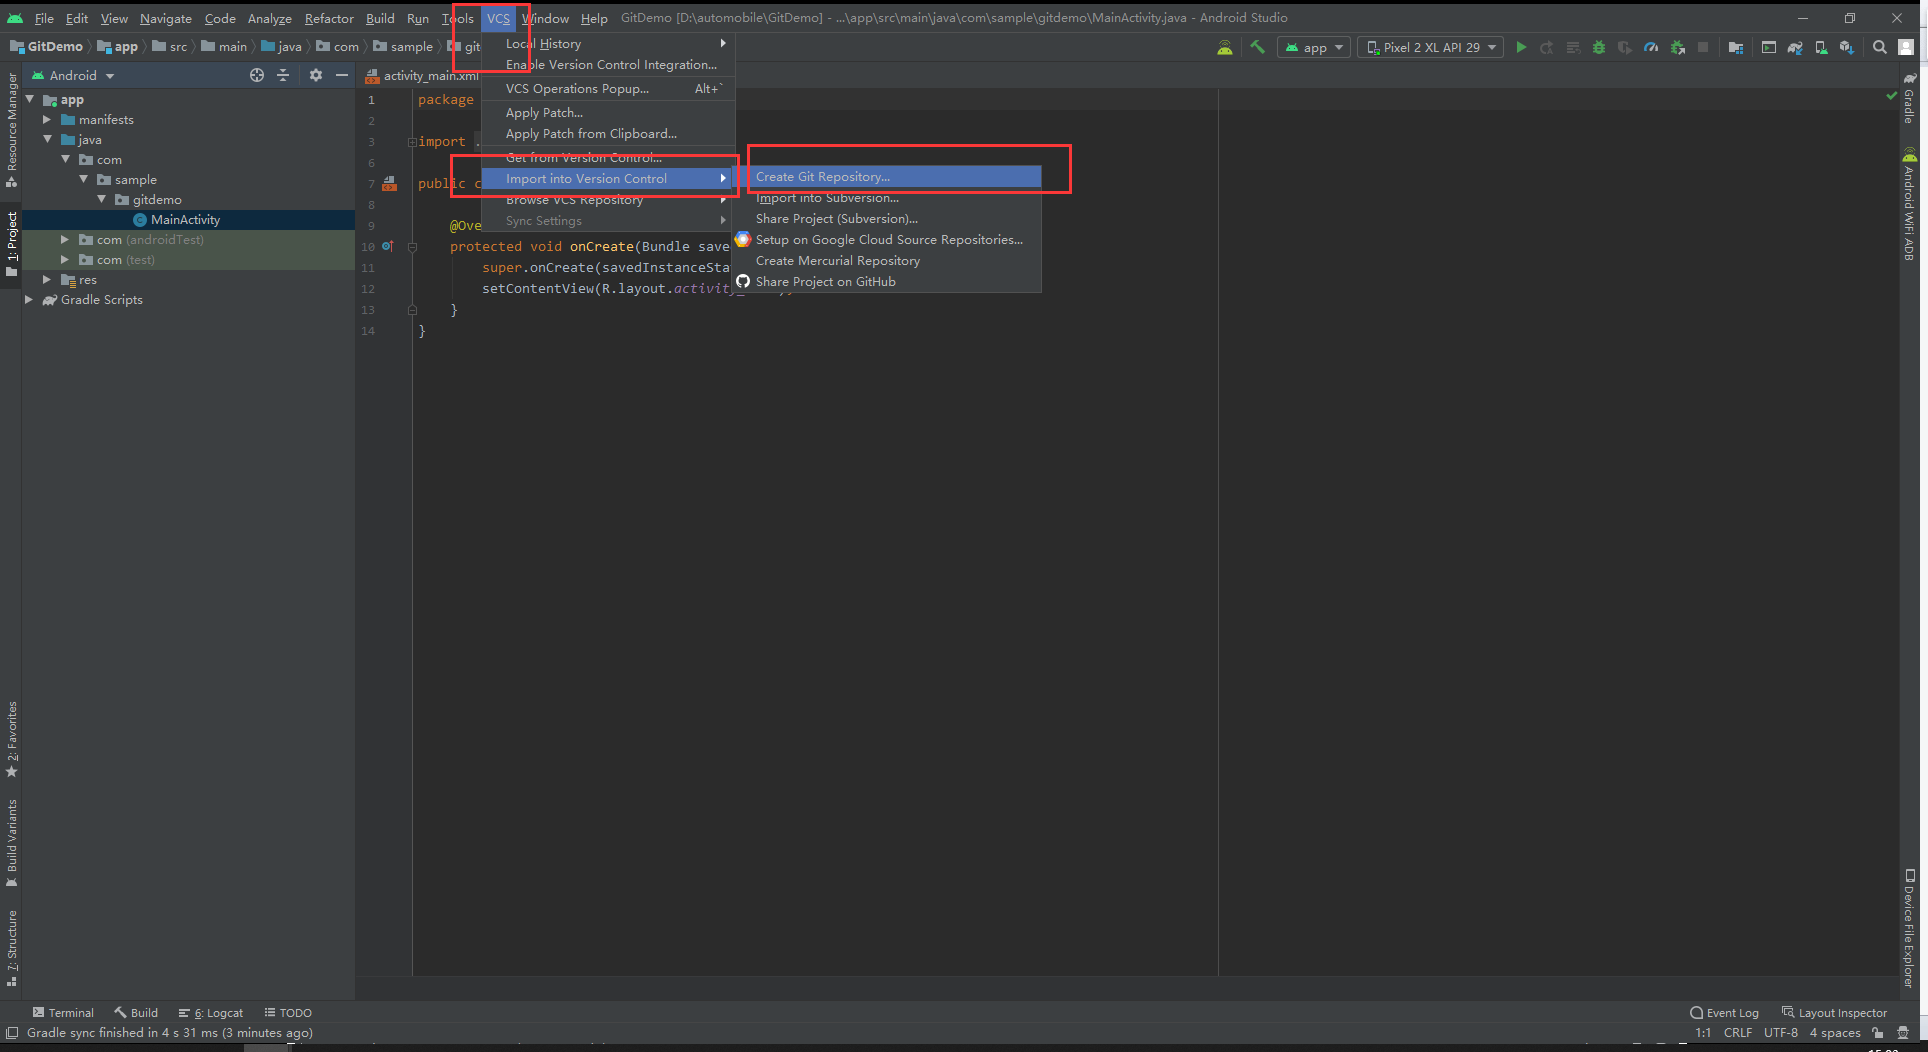
Task: Open the Event Log
Action: 1724,1013
